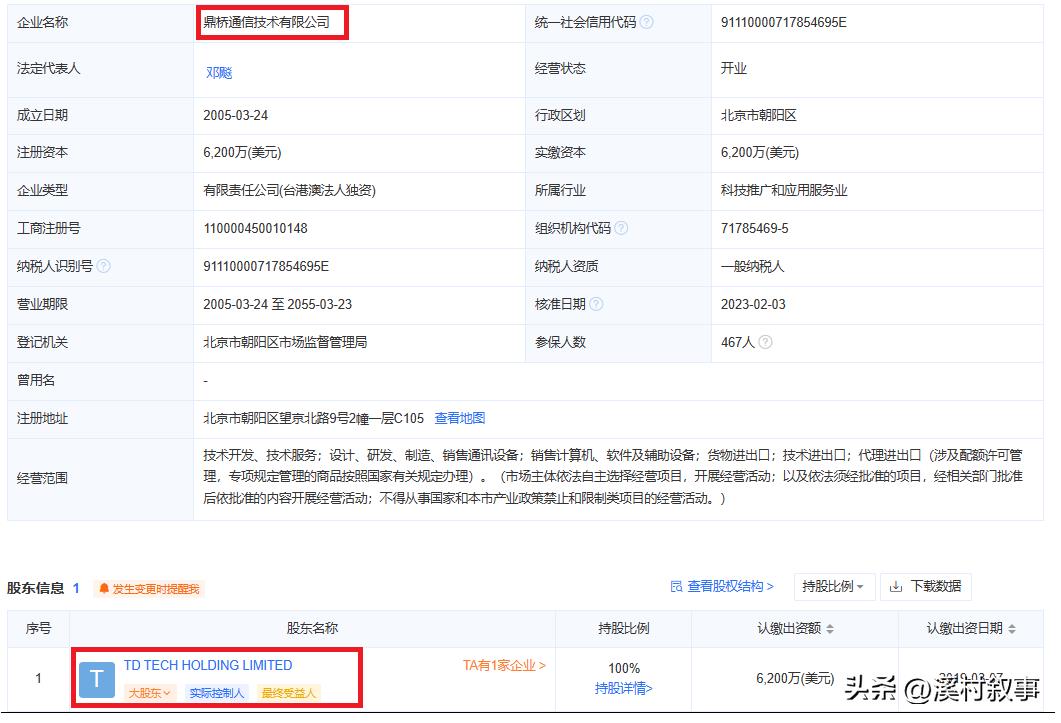Click the blue T shareholder avatar
1061x723 pixels.
pos(97,679)
